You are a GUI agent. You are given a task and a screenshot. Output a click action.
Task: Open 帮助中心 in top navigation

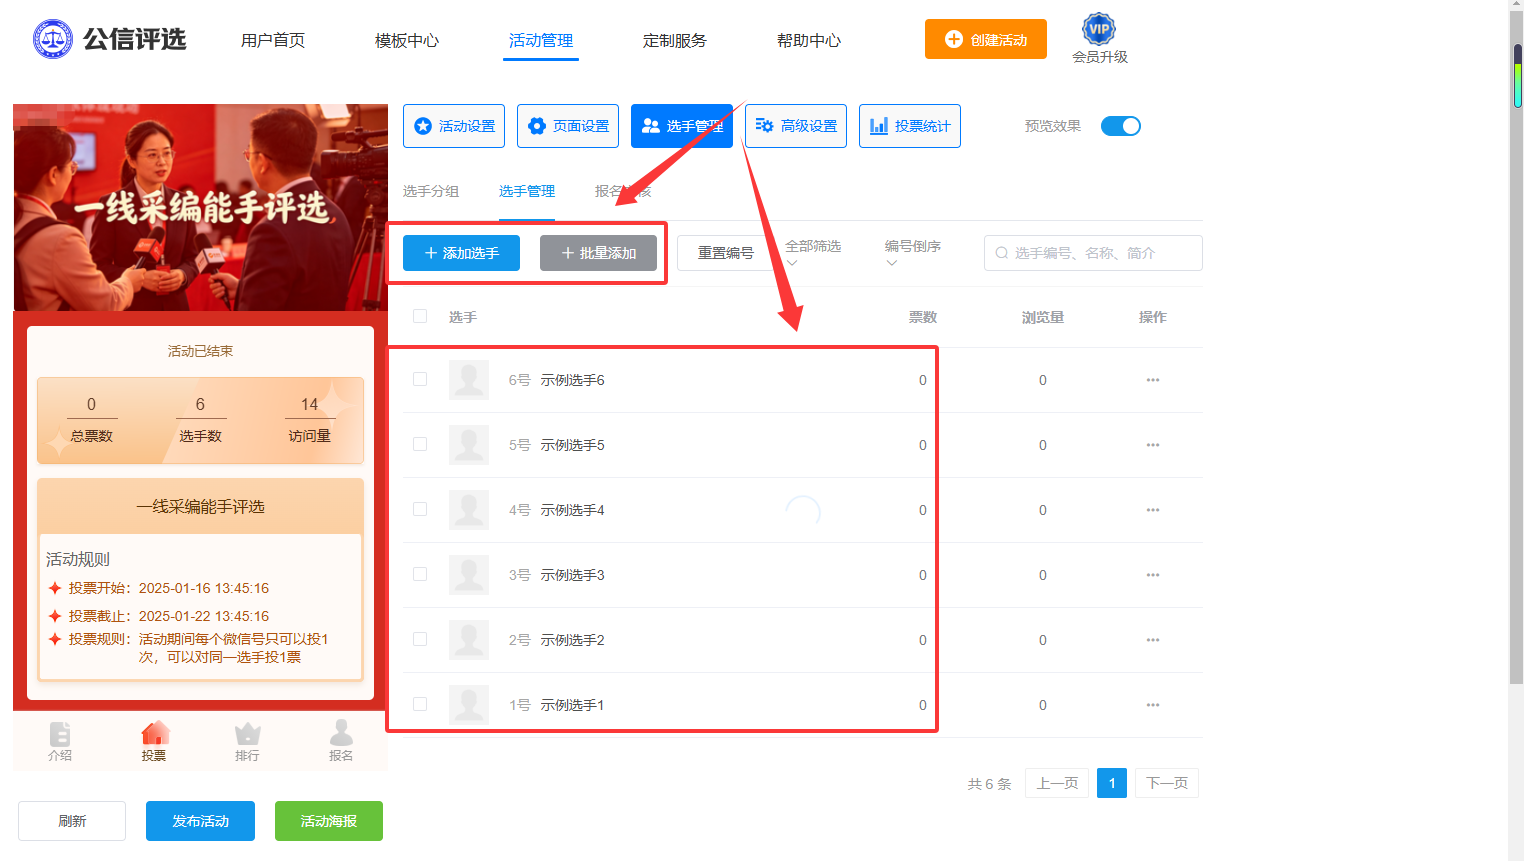pyautogui.click(x=809, y=40)
